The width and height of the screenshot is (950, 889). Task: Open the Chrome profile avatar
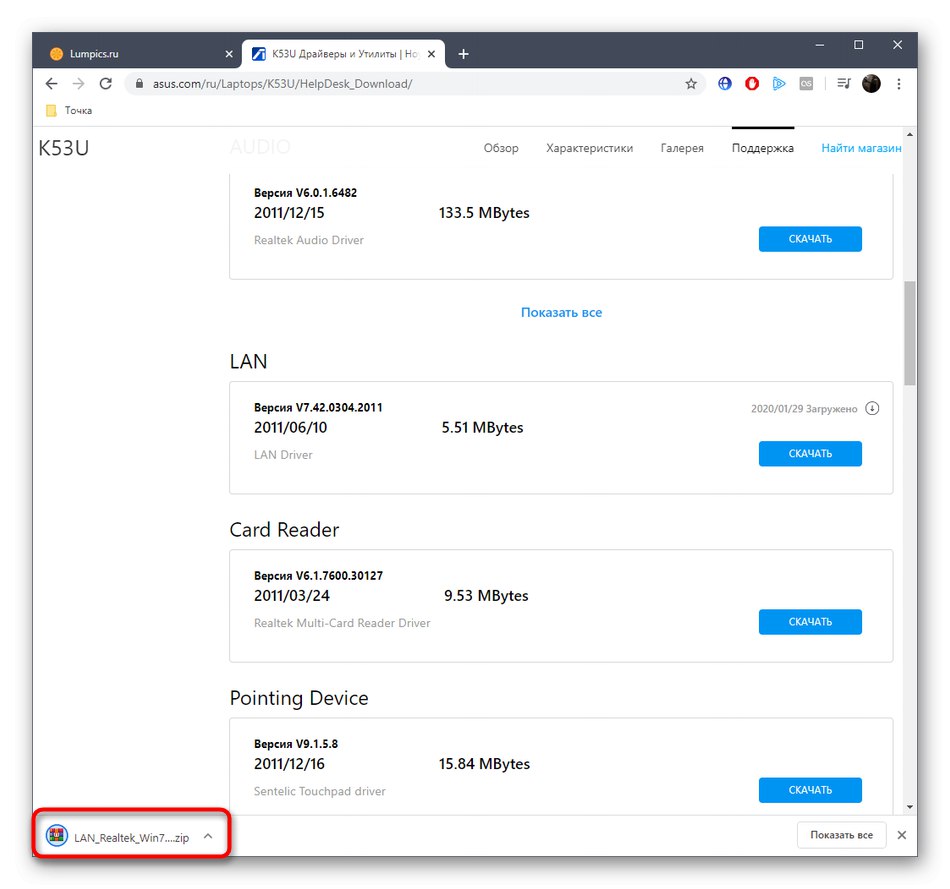(871, 83)
